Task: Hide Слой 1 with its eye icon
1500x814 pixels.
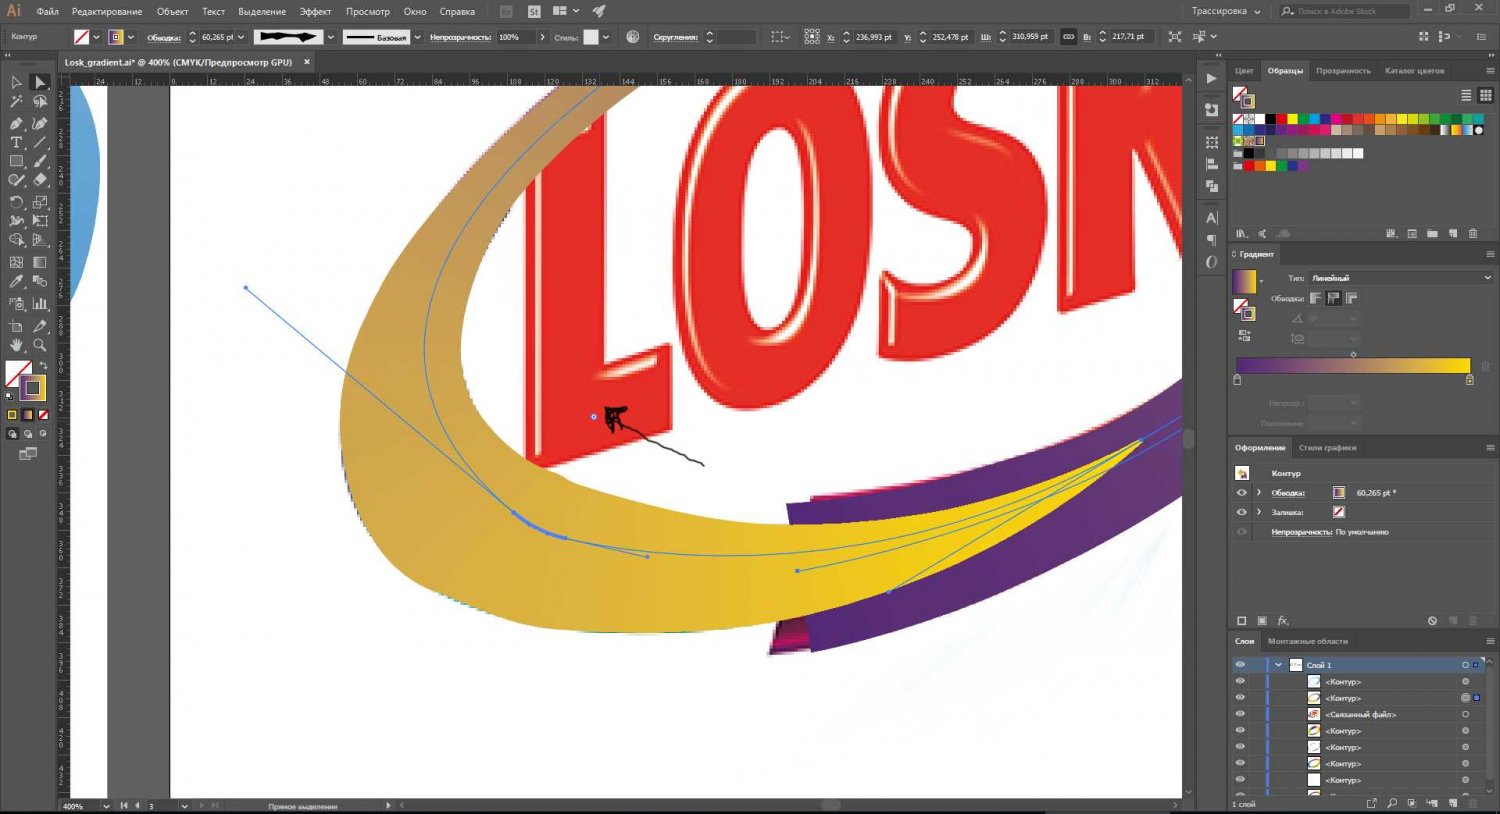Action: click(1240, 665)
